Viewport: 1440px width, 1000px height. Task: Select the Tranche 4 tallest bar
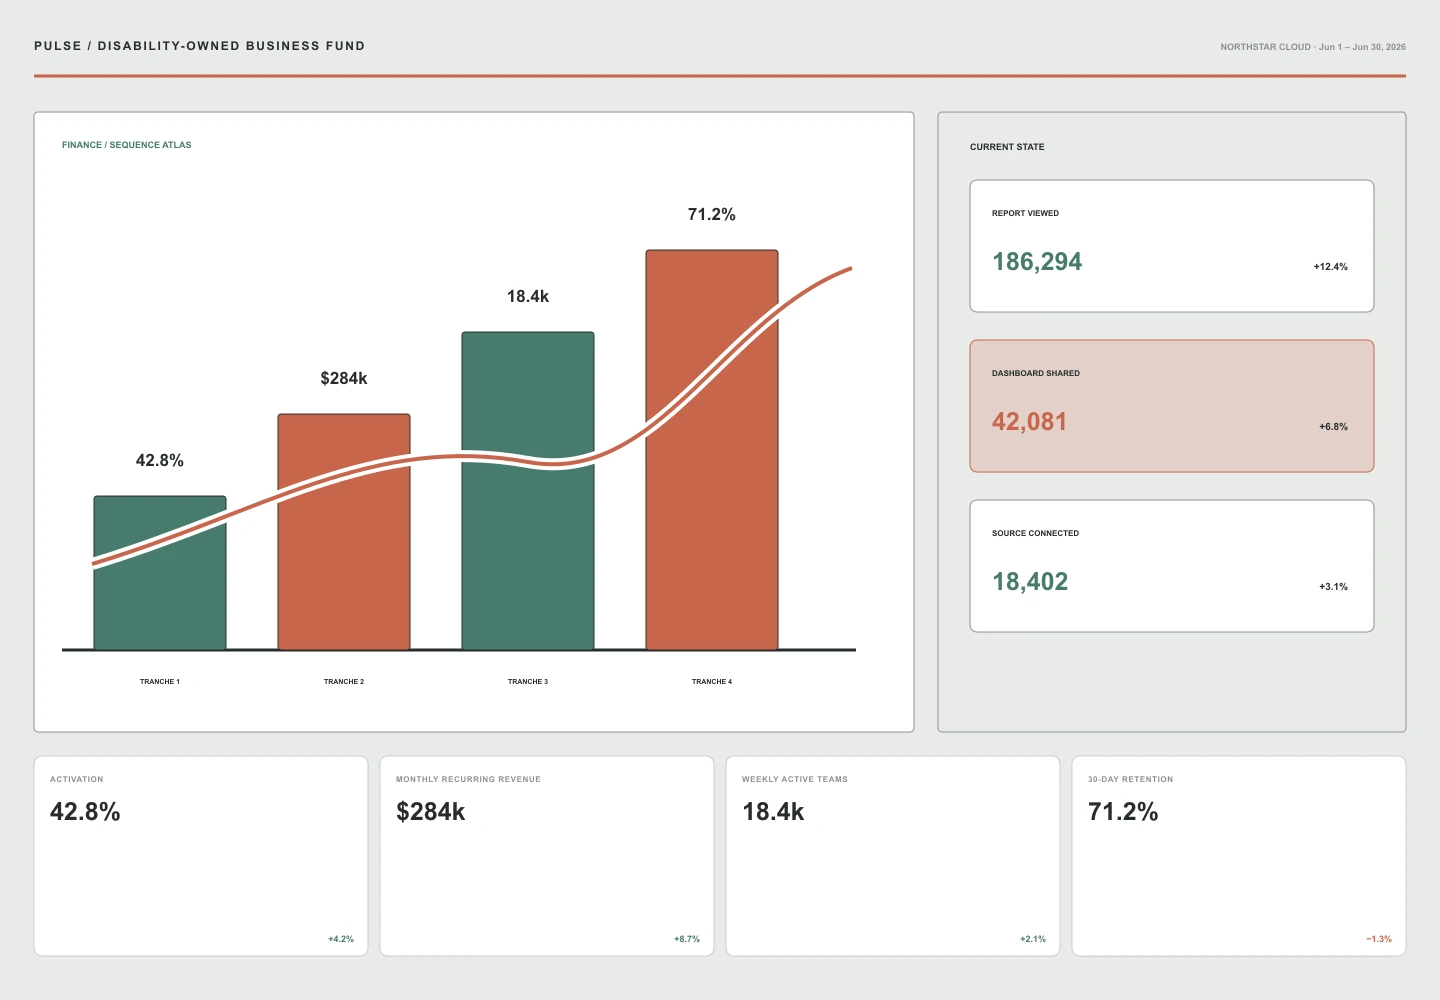[x=712, y=450]
